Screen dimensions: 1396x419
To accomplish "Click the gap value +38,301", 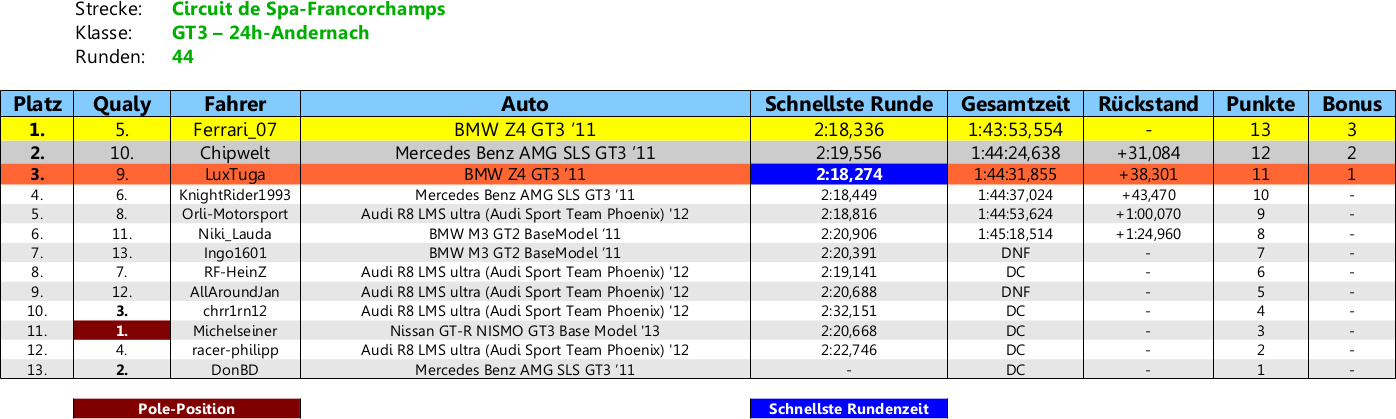I will [x=1148, y=176].
